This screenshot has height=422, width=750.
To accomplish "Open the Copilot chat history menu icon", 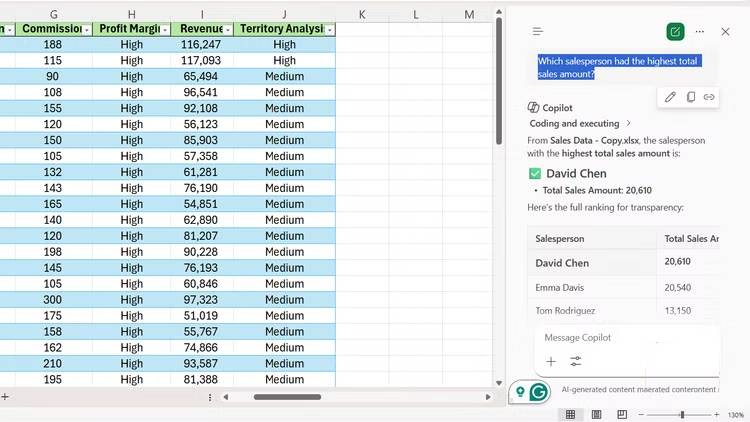I will [538, 32].
